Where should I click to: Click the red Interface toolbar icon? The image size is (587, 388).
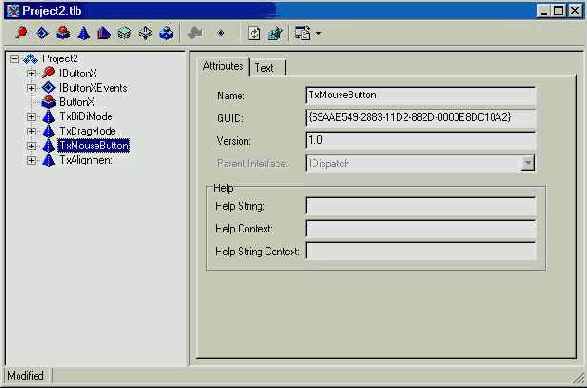tap(22, 33)
